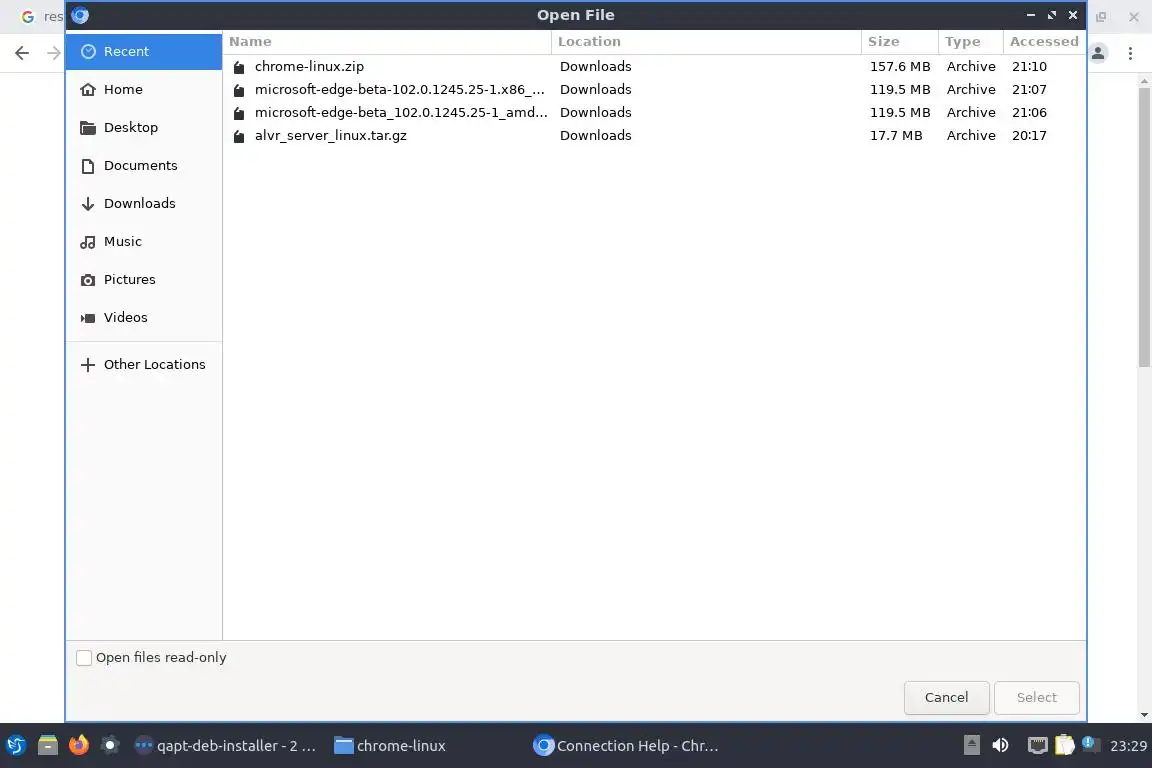
Task: Click the 21:10 accessed time
Action: coord(1029,67)
